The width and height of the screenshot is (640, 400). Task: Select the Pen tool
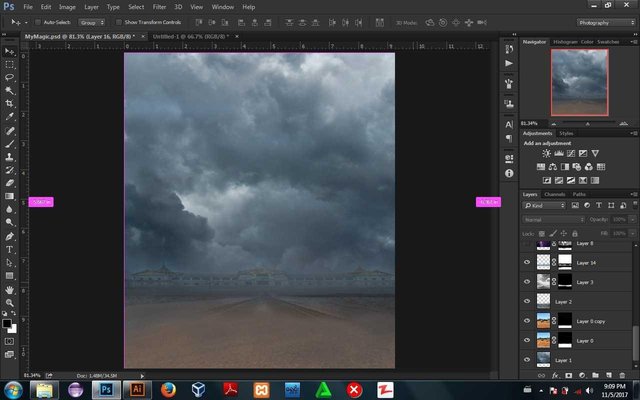click(9, 236)
